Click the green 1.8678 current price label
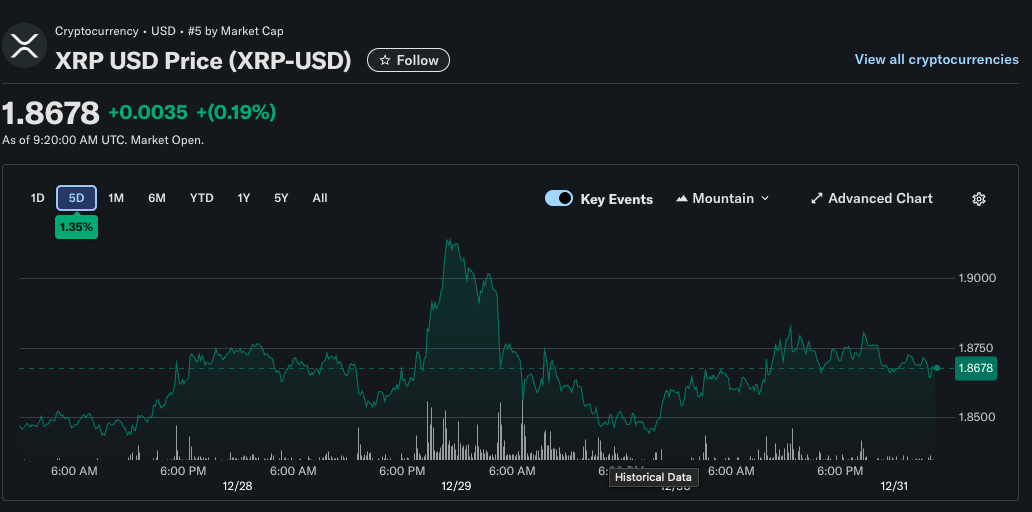This screenshot has height=512, width=1032. [975, 369]
